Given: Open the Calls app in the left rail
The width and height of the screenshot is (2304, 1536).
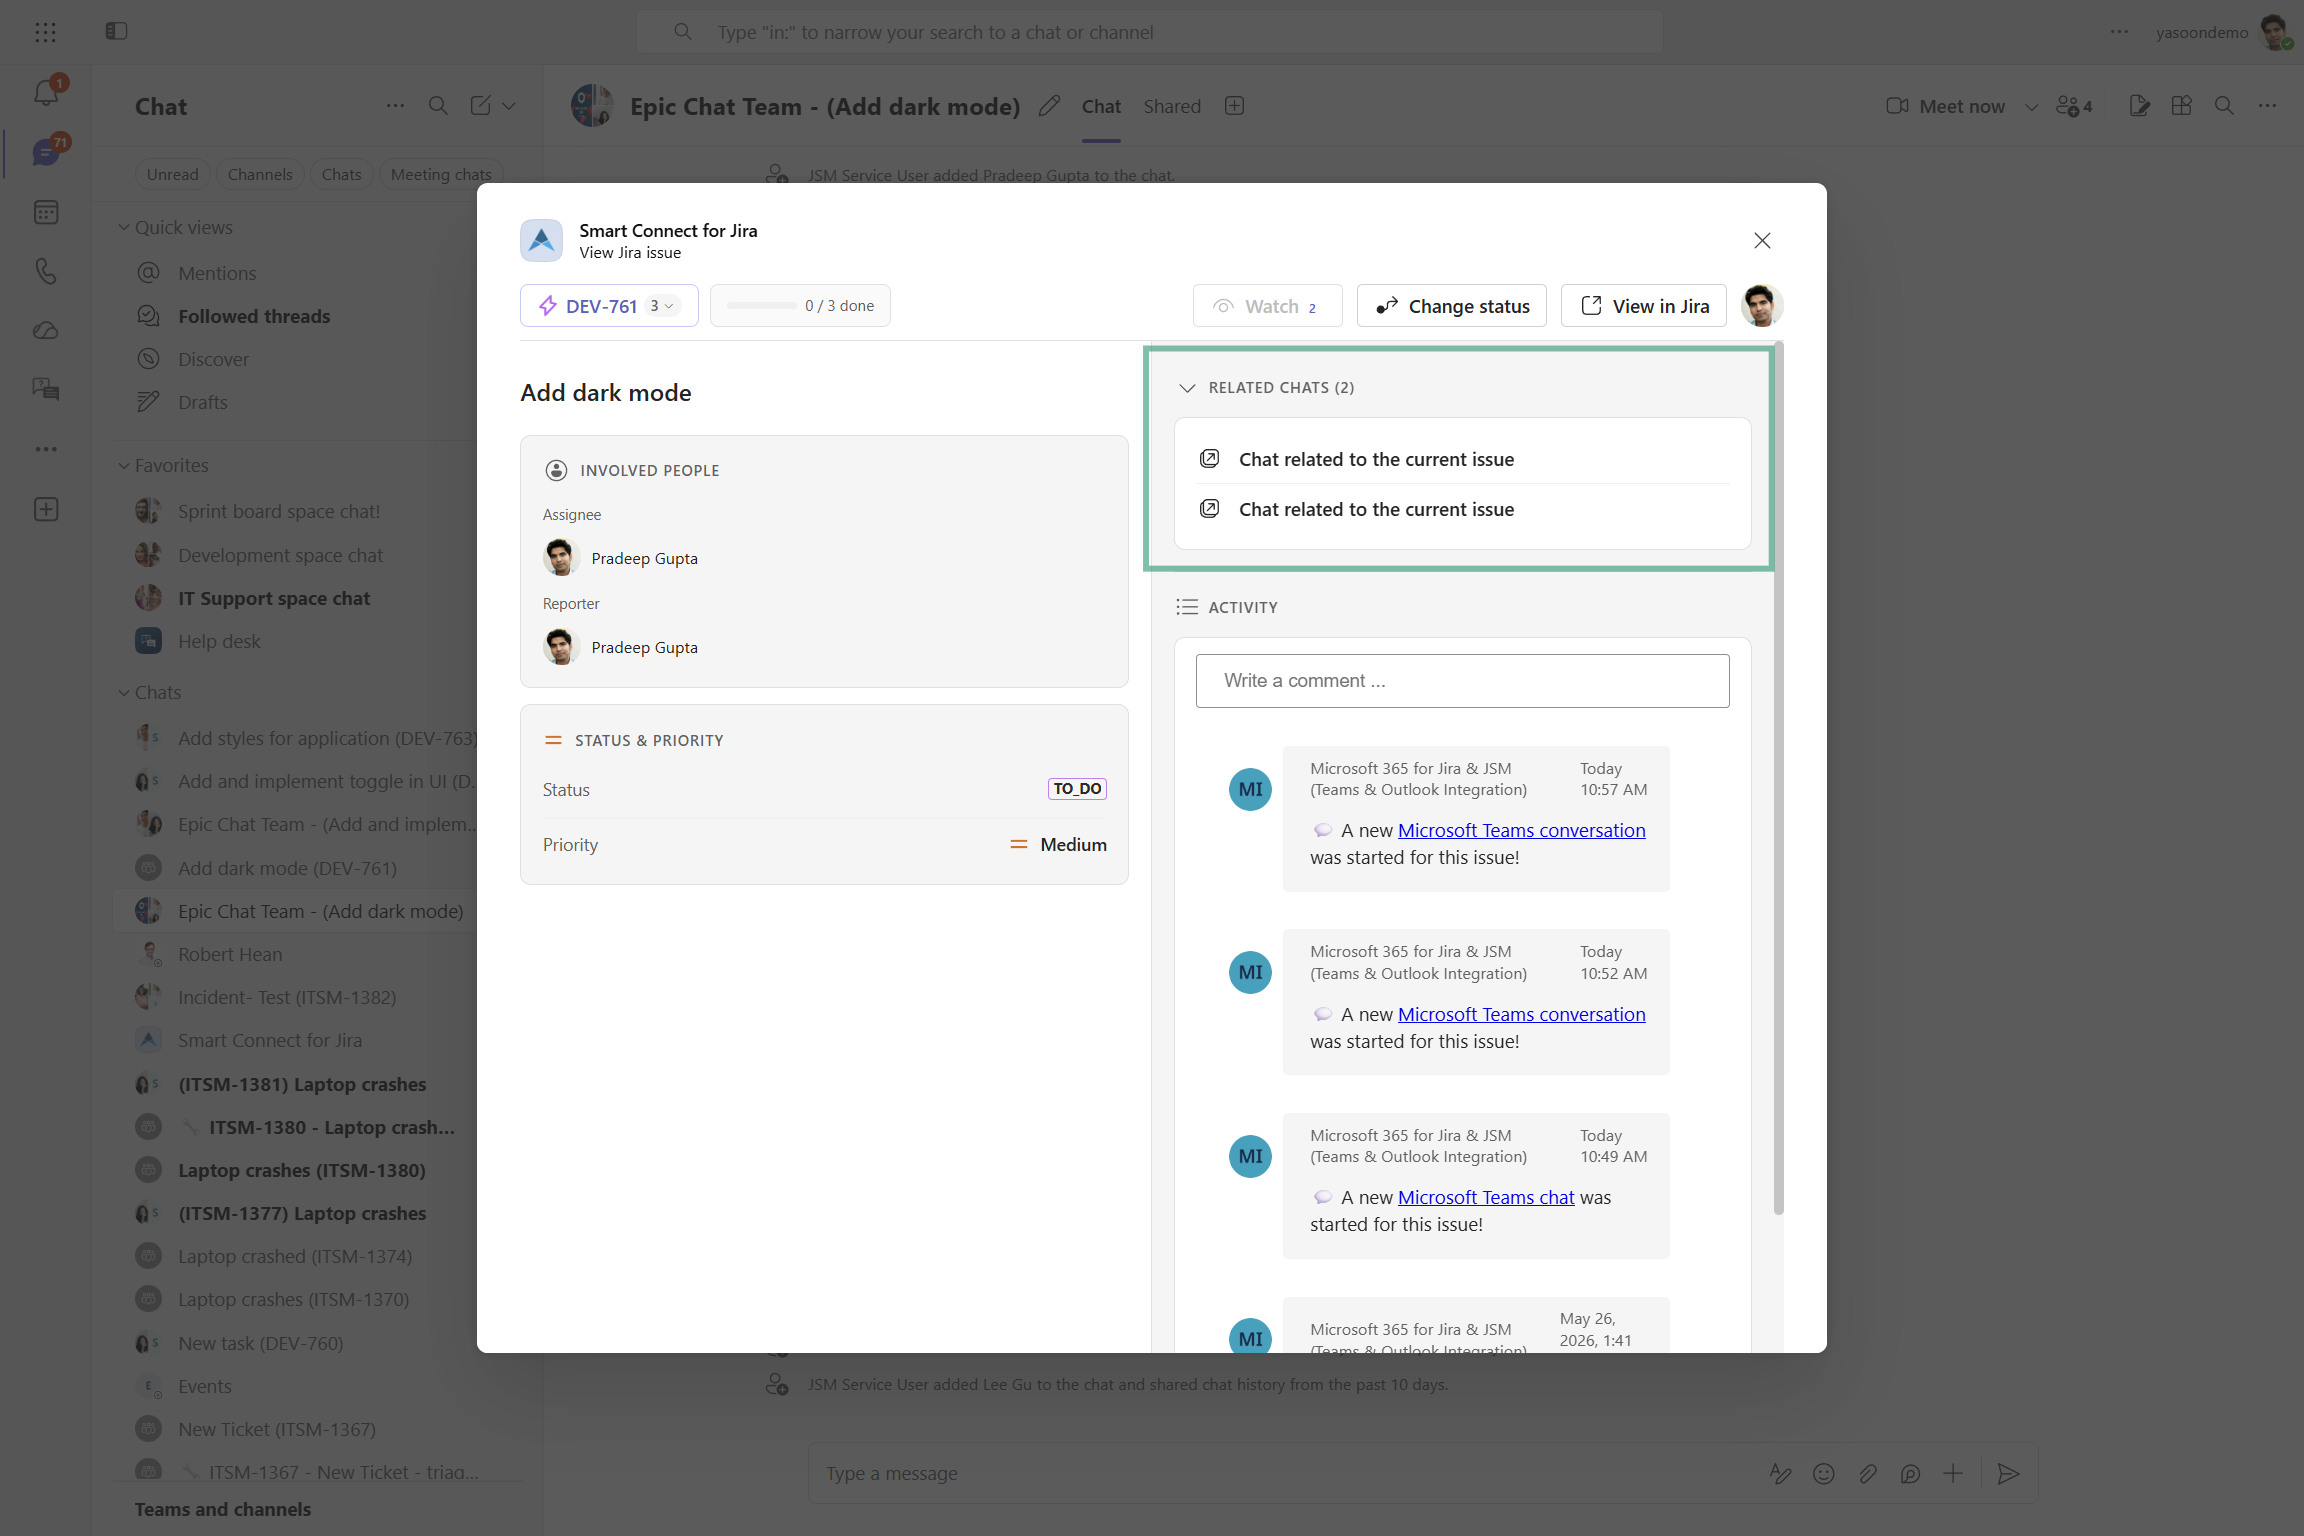Looking at the screenshot, I should 46,271.
